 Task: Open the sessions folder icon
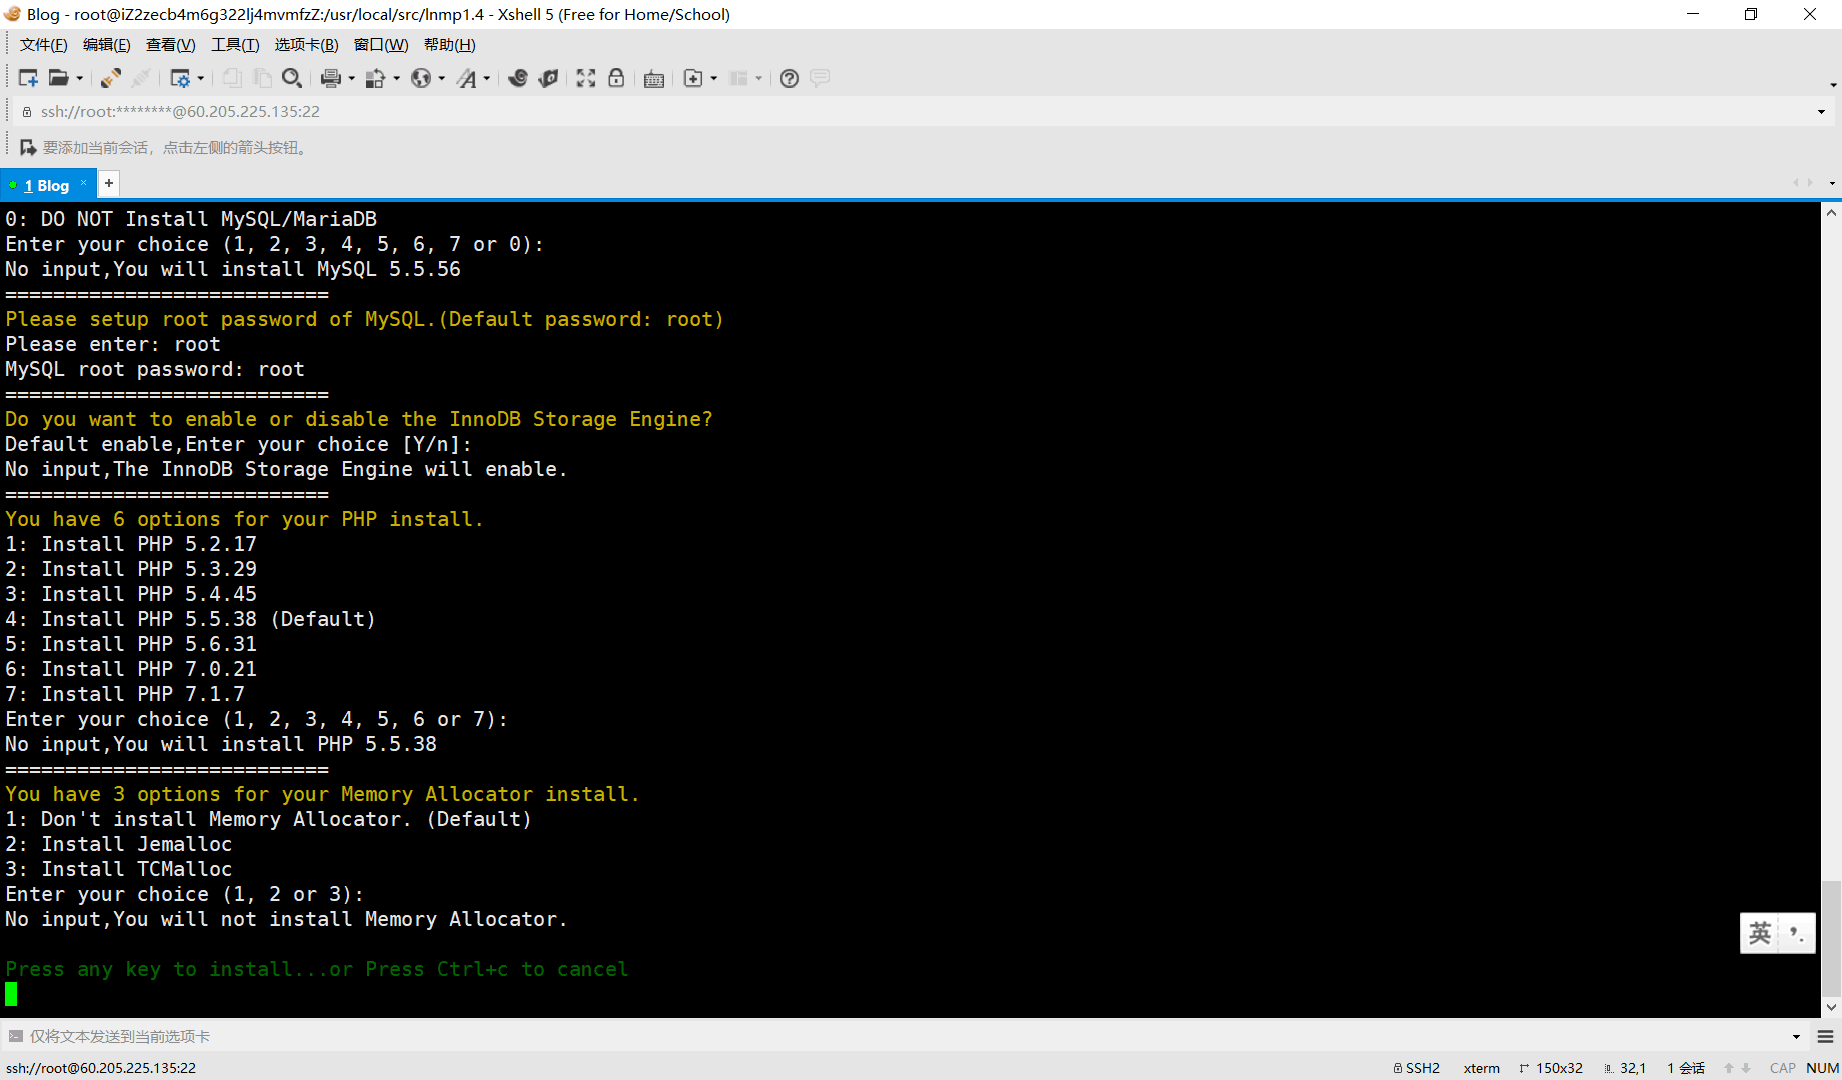(x=59, y=78)
